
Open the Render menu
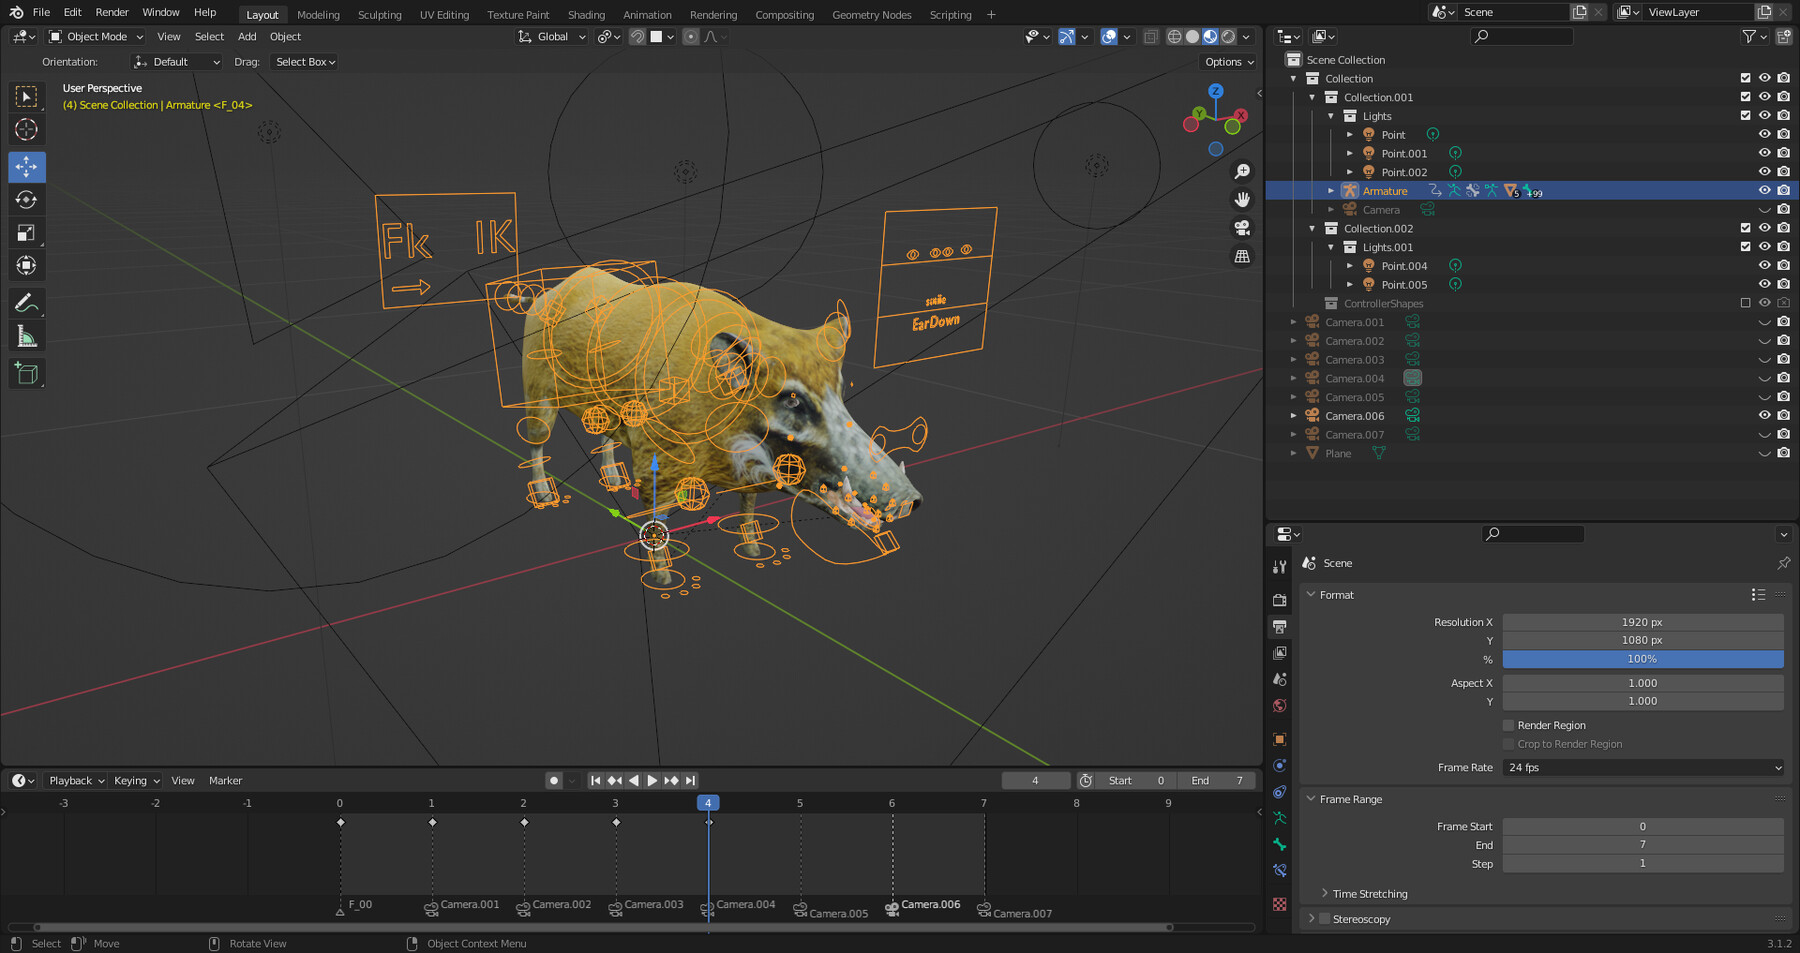click(111, 12)
